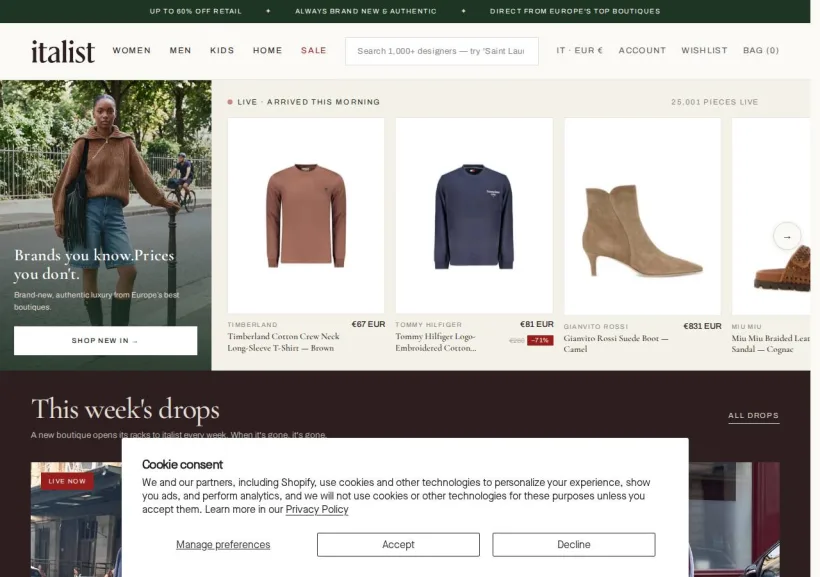Open the Timberland brown T-shirt image
820x577 pixels.
pos(306,216)
